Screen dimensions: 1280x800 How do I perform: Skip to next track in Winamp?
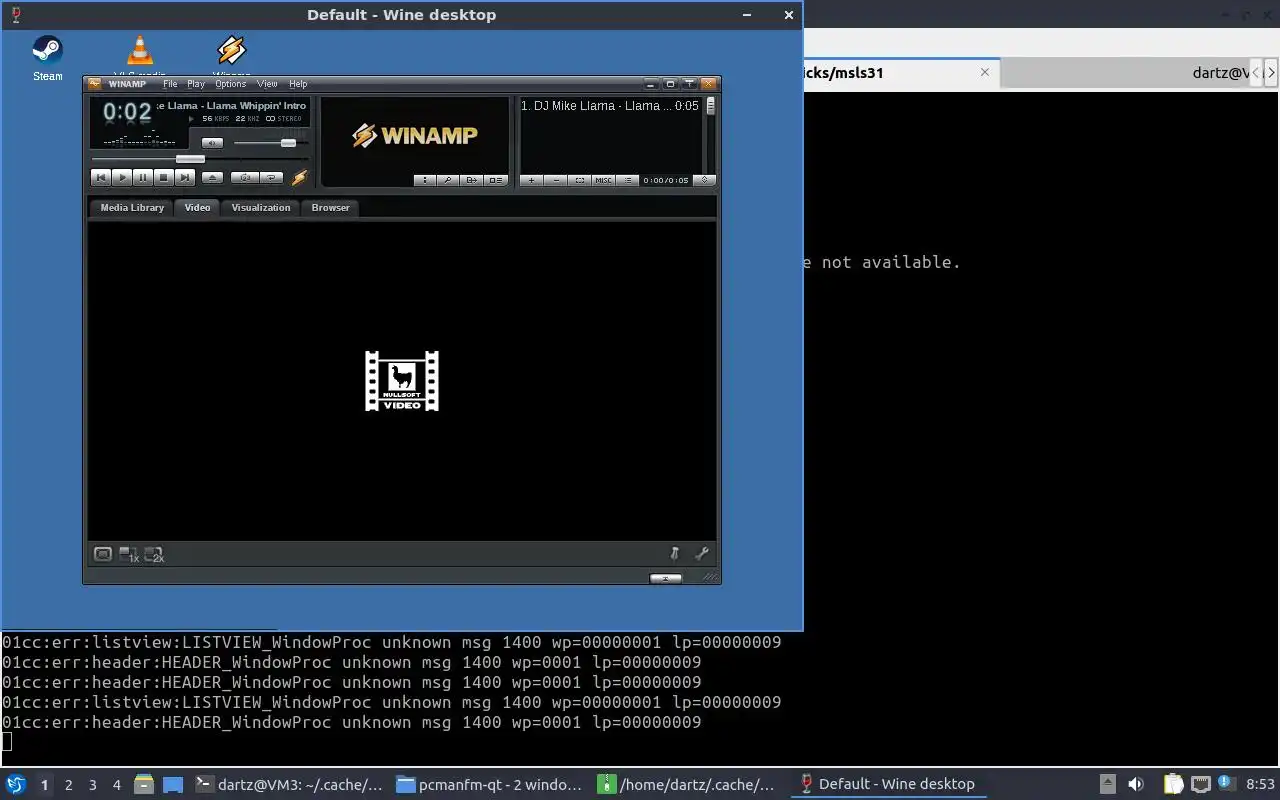click(184, 178)
